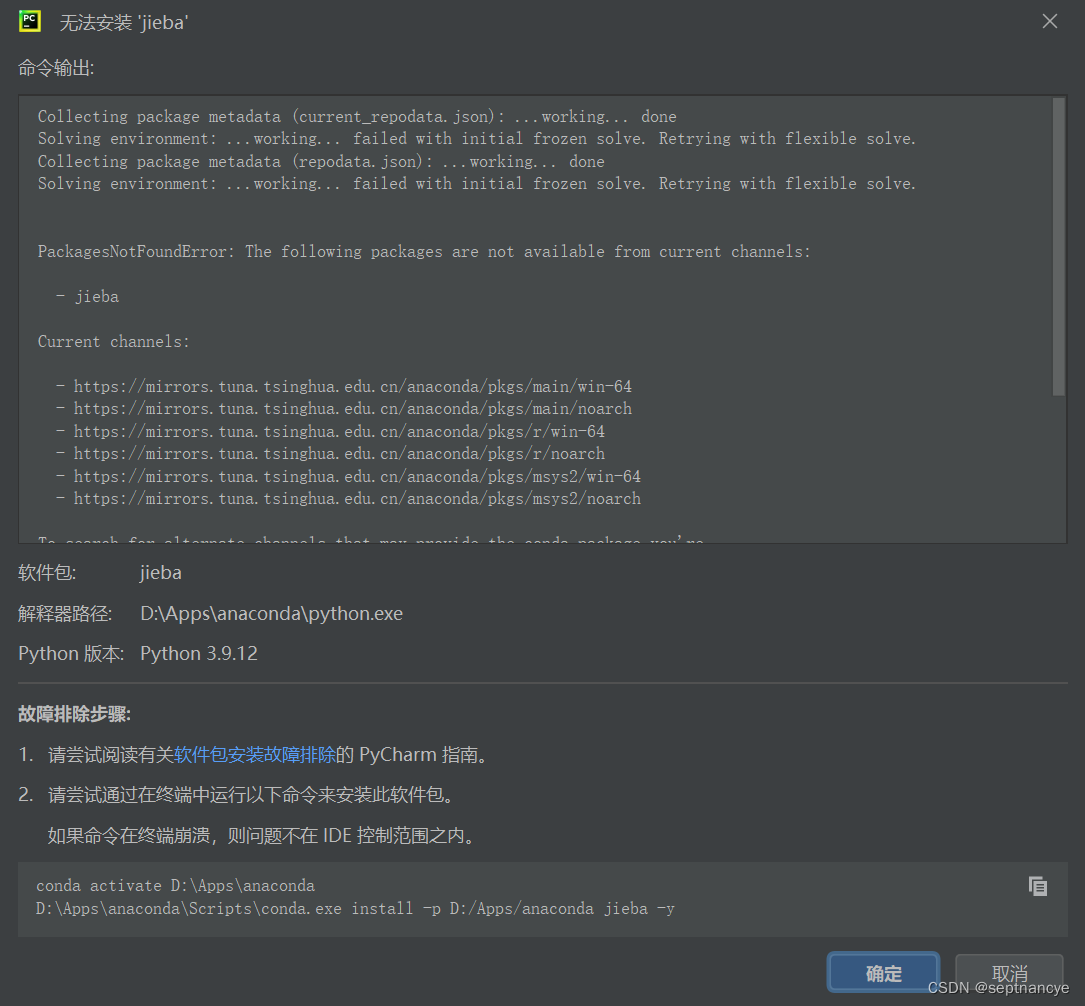Select the pkgs/msys2/win-64 channel URL
This screenshot has height=1006, width=1085.
coord(357,476)
